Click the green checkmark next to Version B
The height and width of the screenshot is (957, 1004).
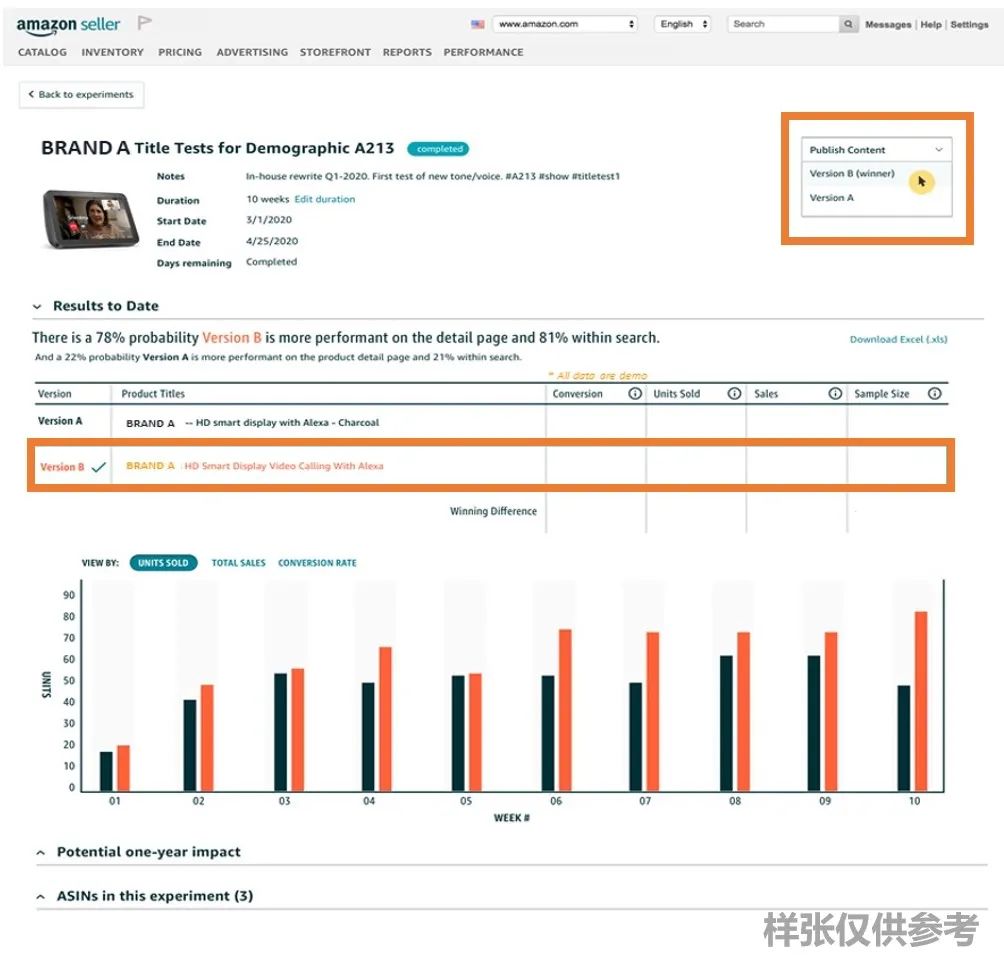tap(97, 465)
